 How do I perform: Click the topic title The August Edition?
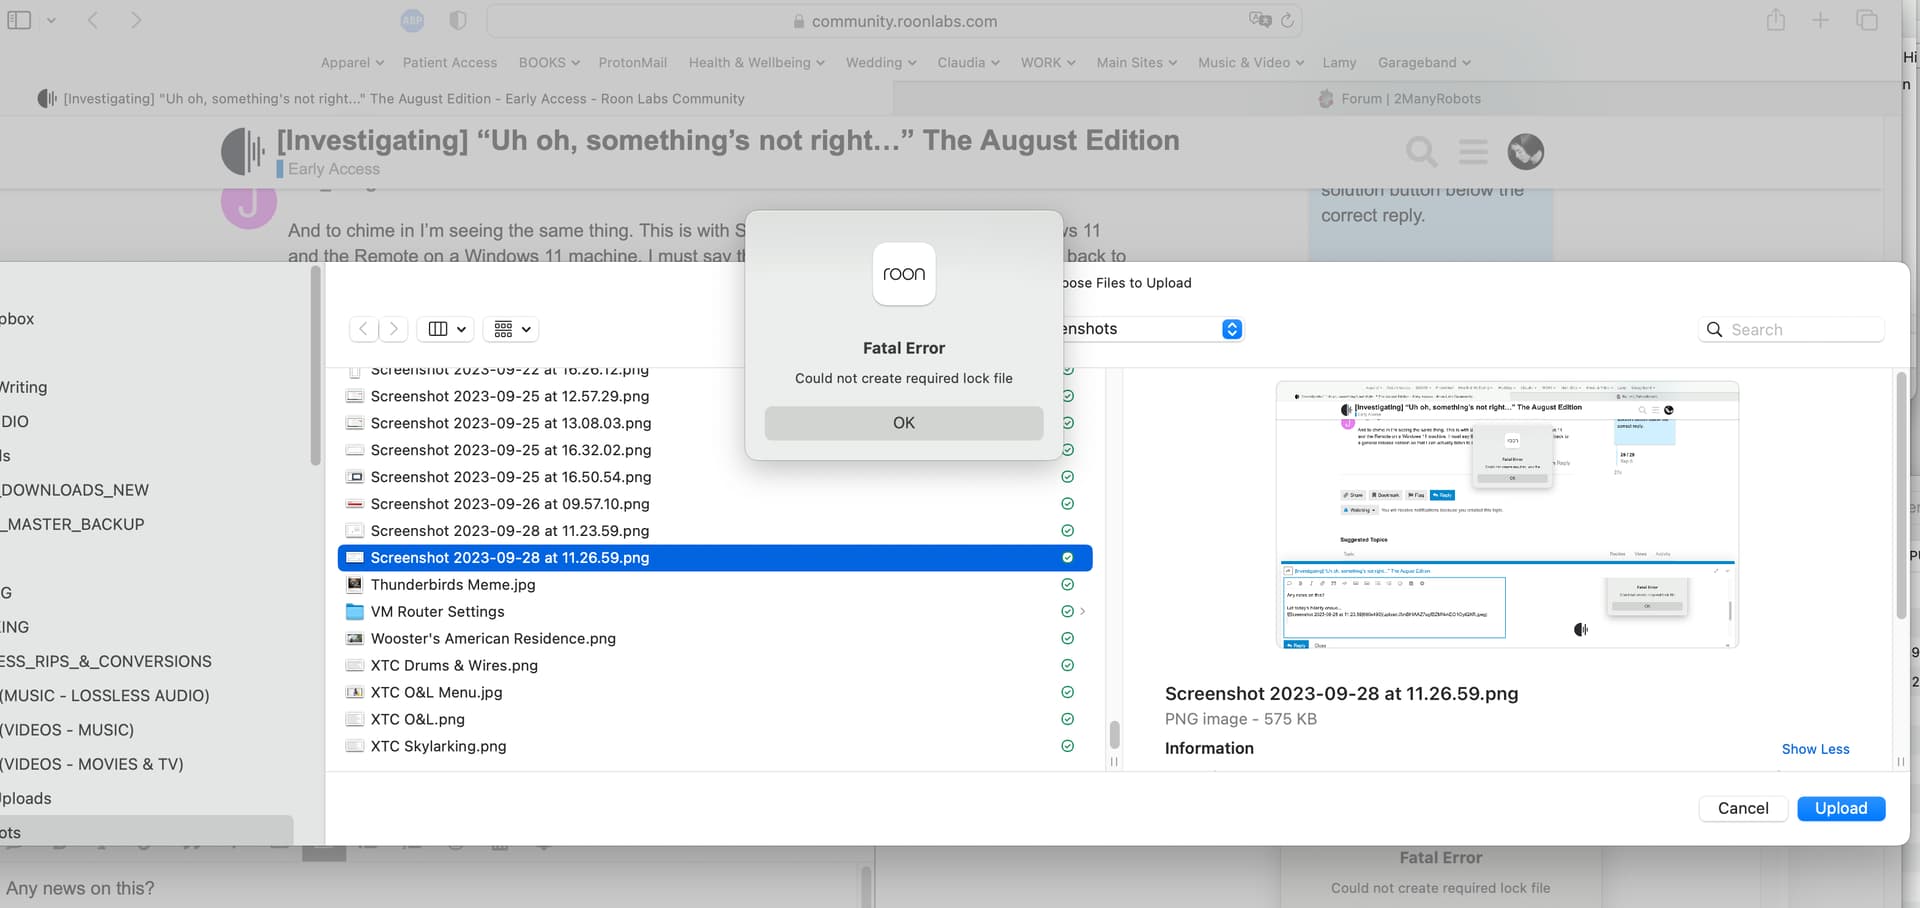(728, 140)
